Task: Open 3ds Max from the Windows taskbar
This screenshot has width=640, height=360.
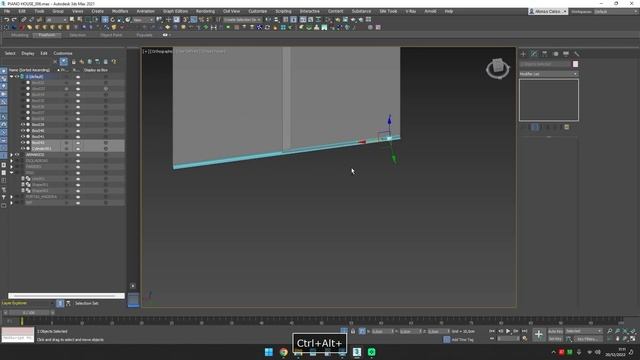Action: point(357,352)
